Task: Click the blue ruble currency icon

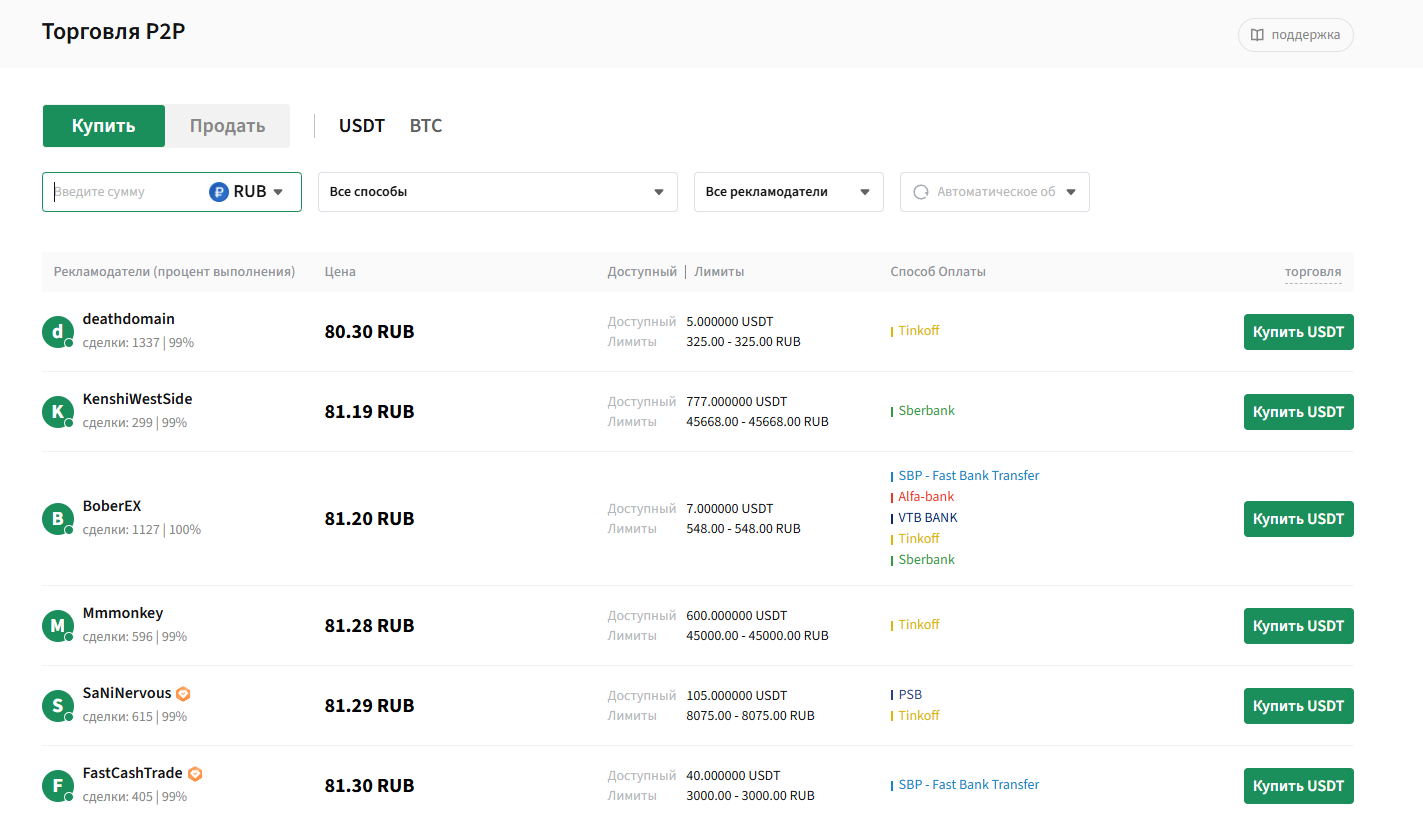Action: tap(219, 192)
